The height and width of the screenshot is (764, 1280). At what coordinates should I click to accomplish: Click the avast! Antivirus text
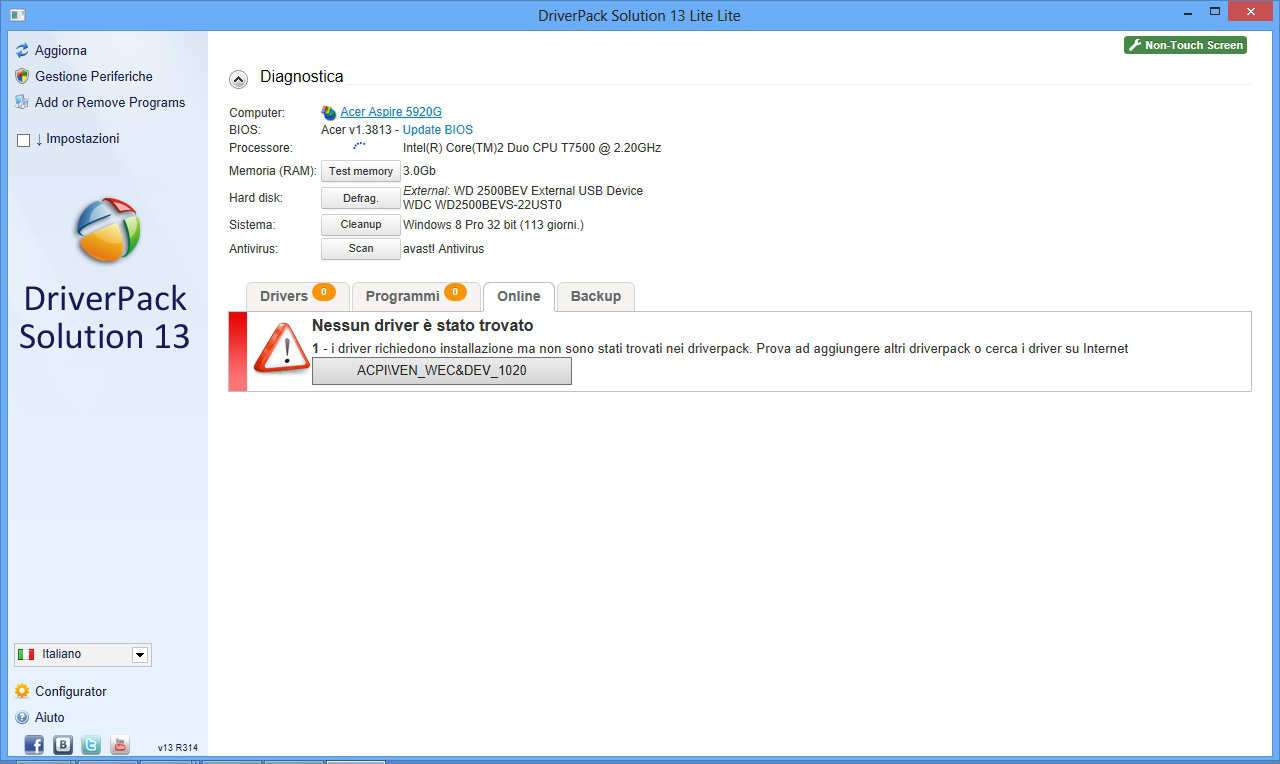(443, 249)
